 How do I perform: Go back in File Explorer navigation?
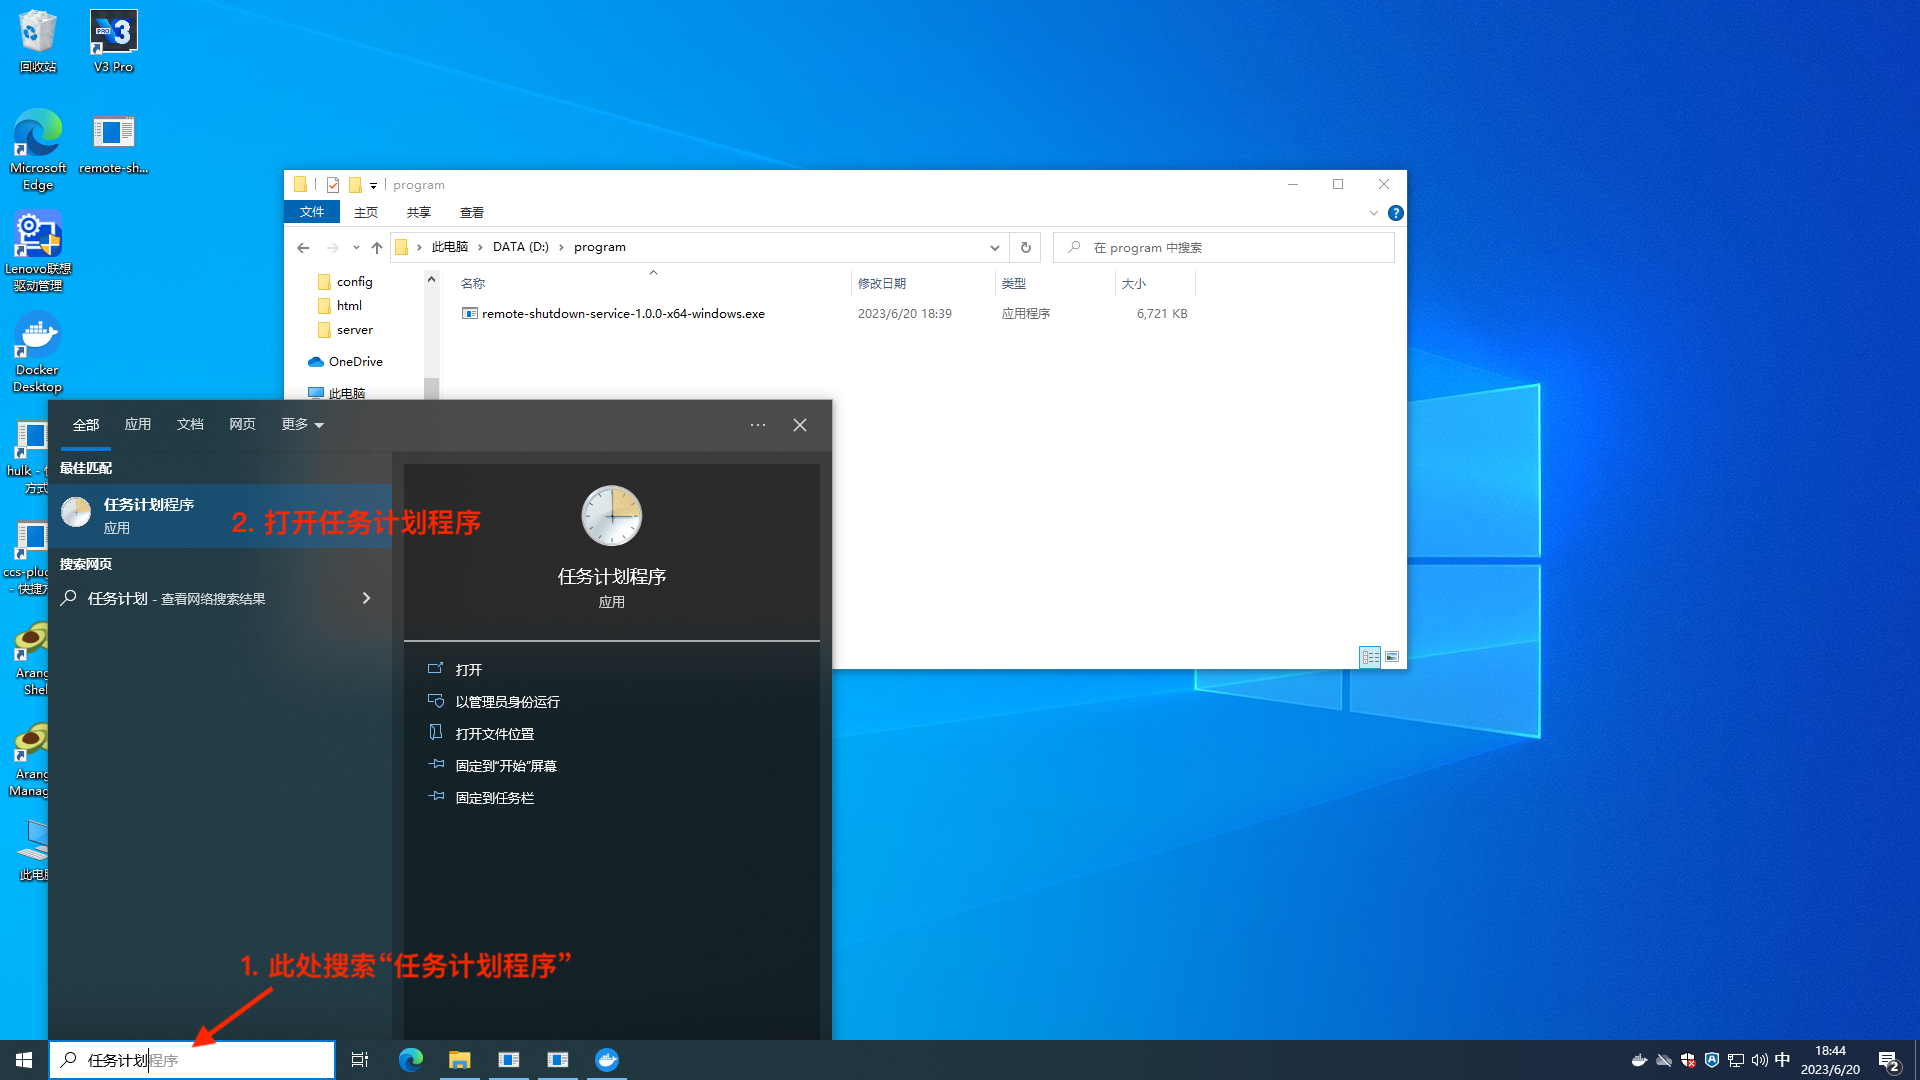click(303, 247)
